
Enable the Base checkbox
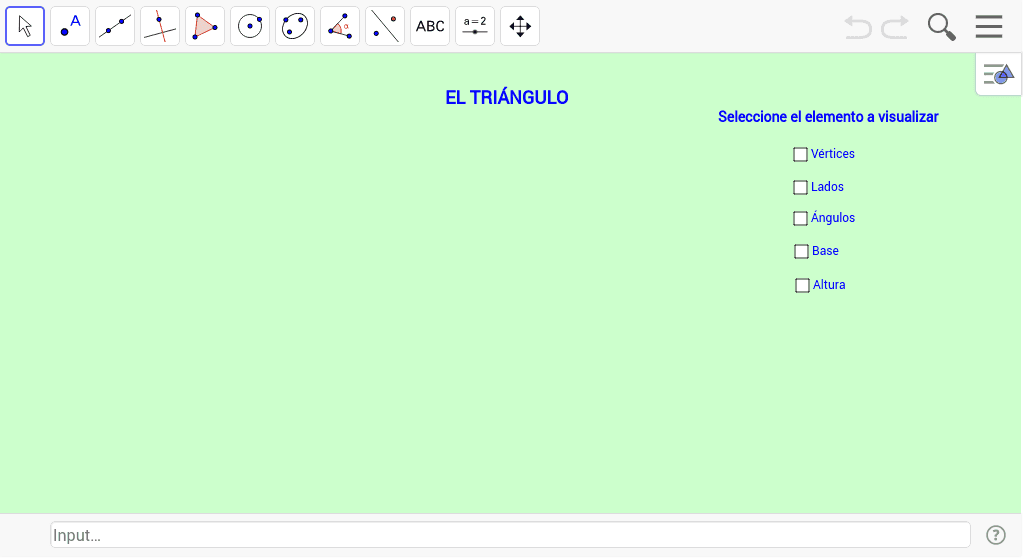tap(801, 251)
